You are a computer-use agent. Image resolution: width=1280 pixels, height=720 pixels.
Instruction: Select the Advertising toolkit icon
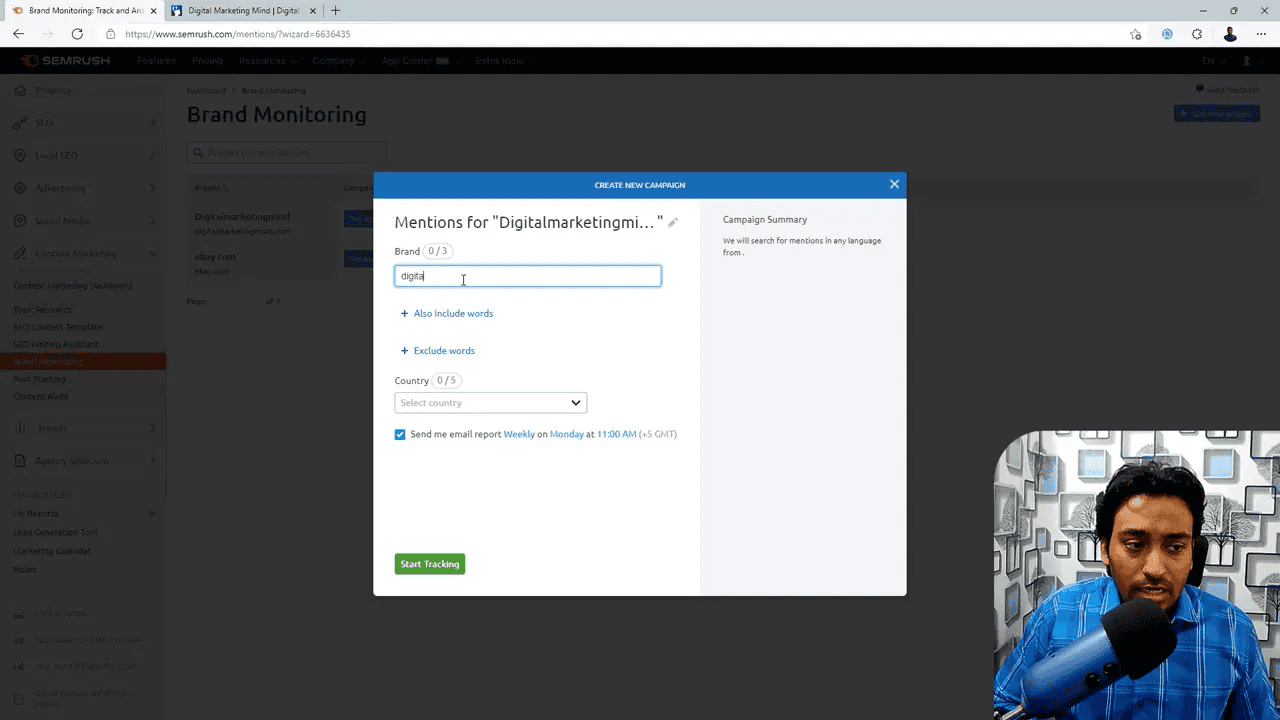(20, 188)
